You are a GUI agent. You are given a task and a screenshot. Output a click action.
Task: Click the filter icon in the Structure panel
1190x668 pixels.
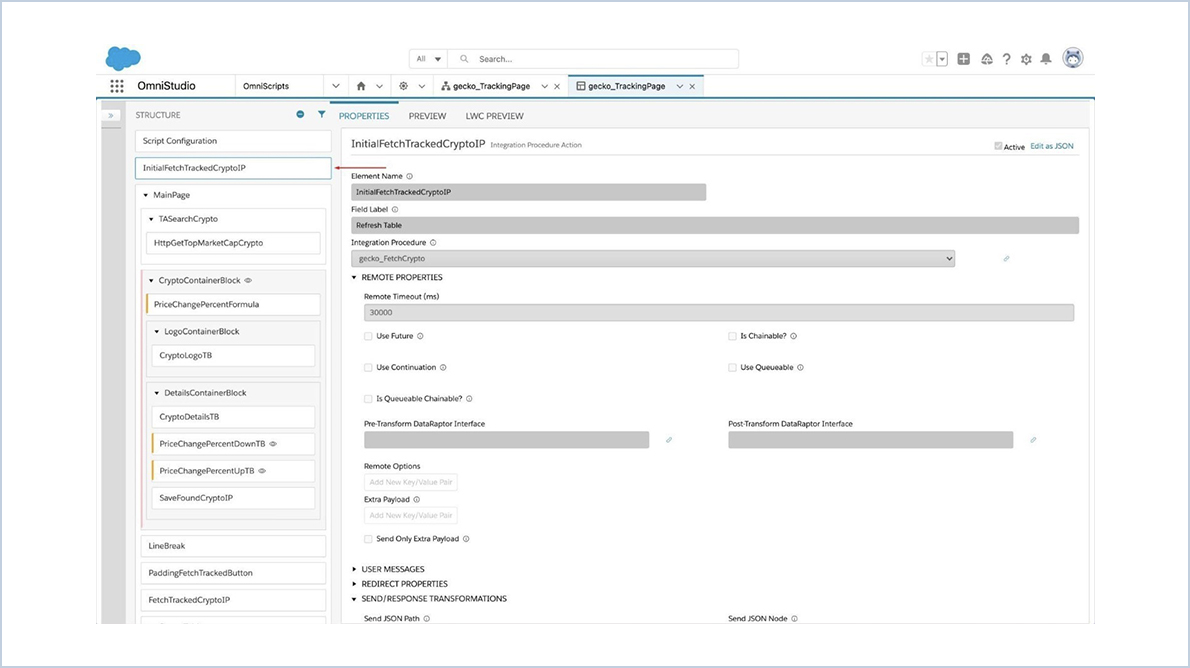[x=321, y=114]
